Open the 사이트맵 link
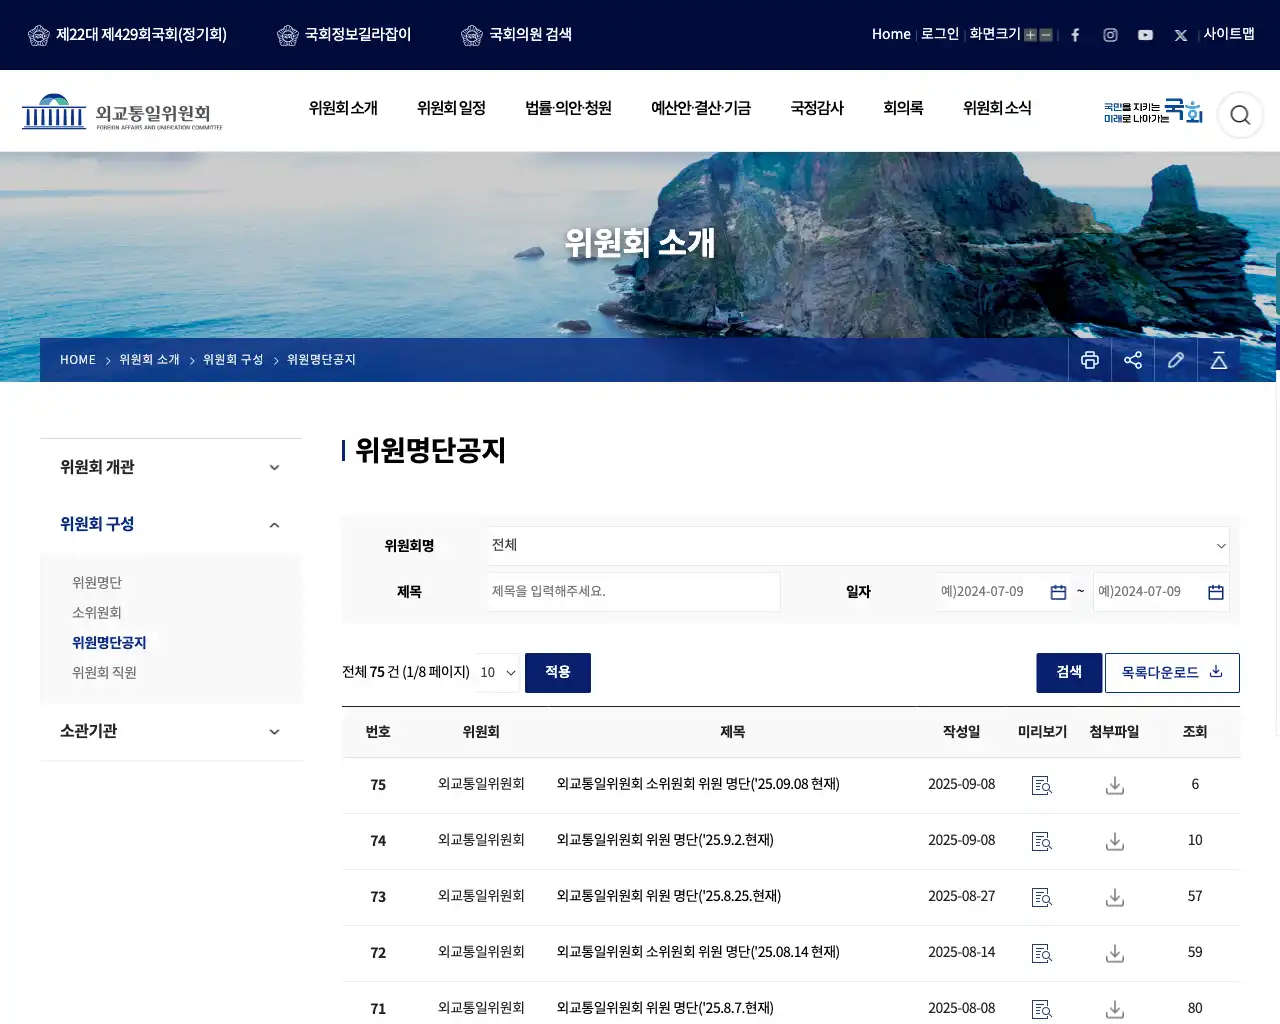 point(1229,34)
